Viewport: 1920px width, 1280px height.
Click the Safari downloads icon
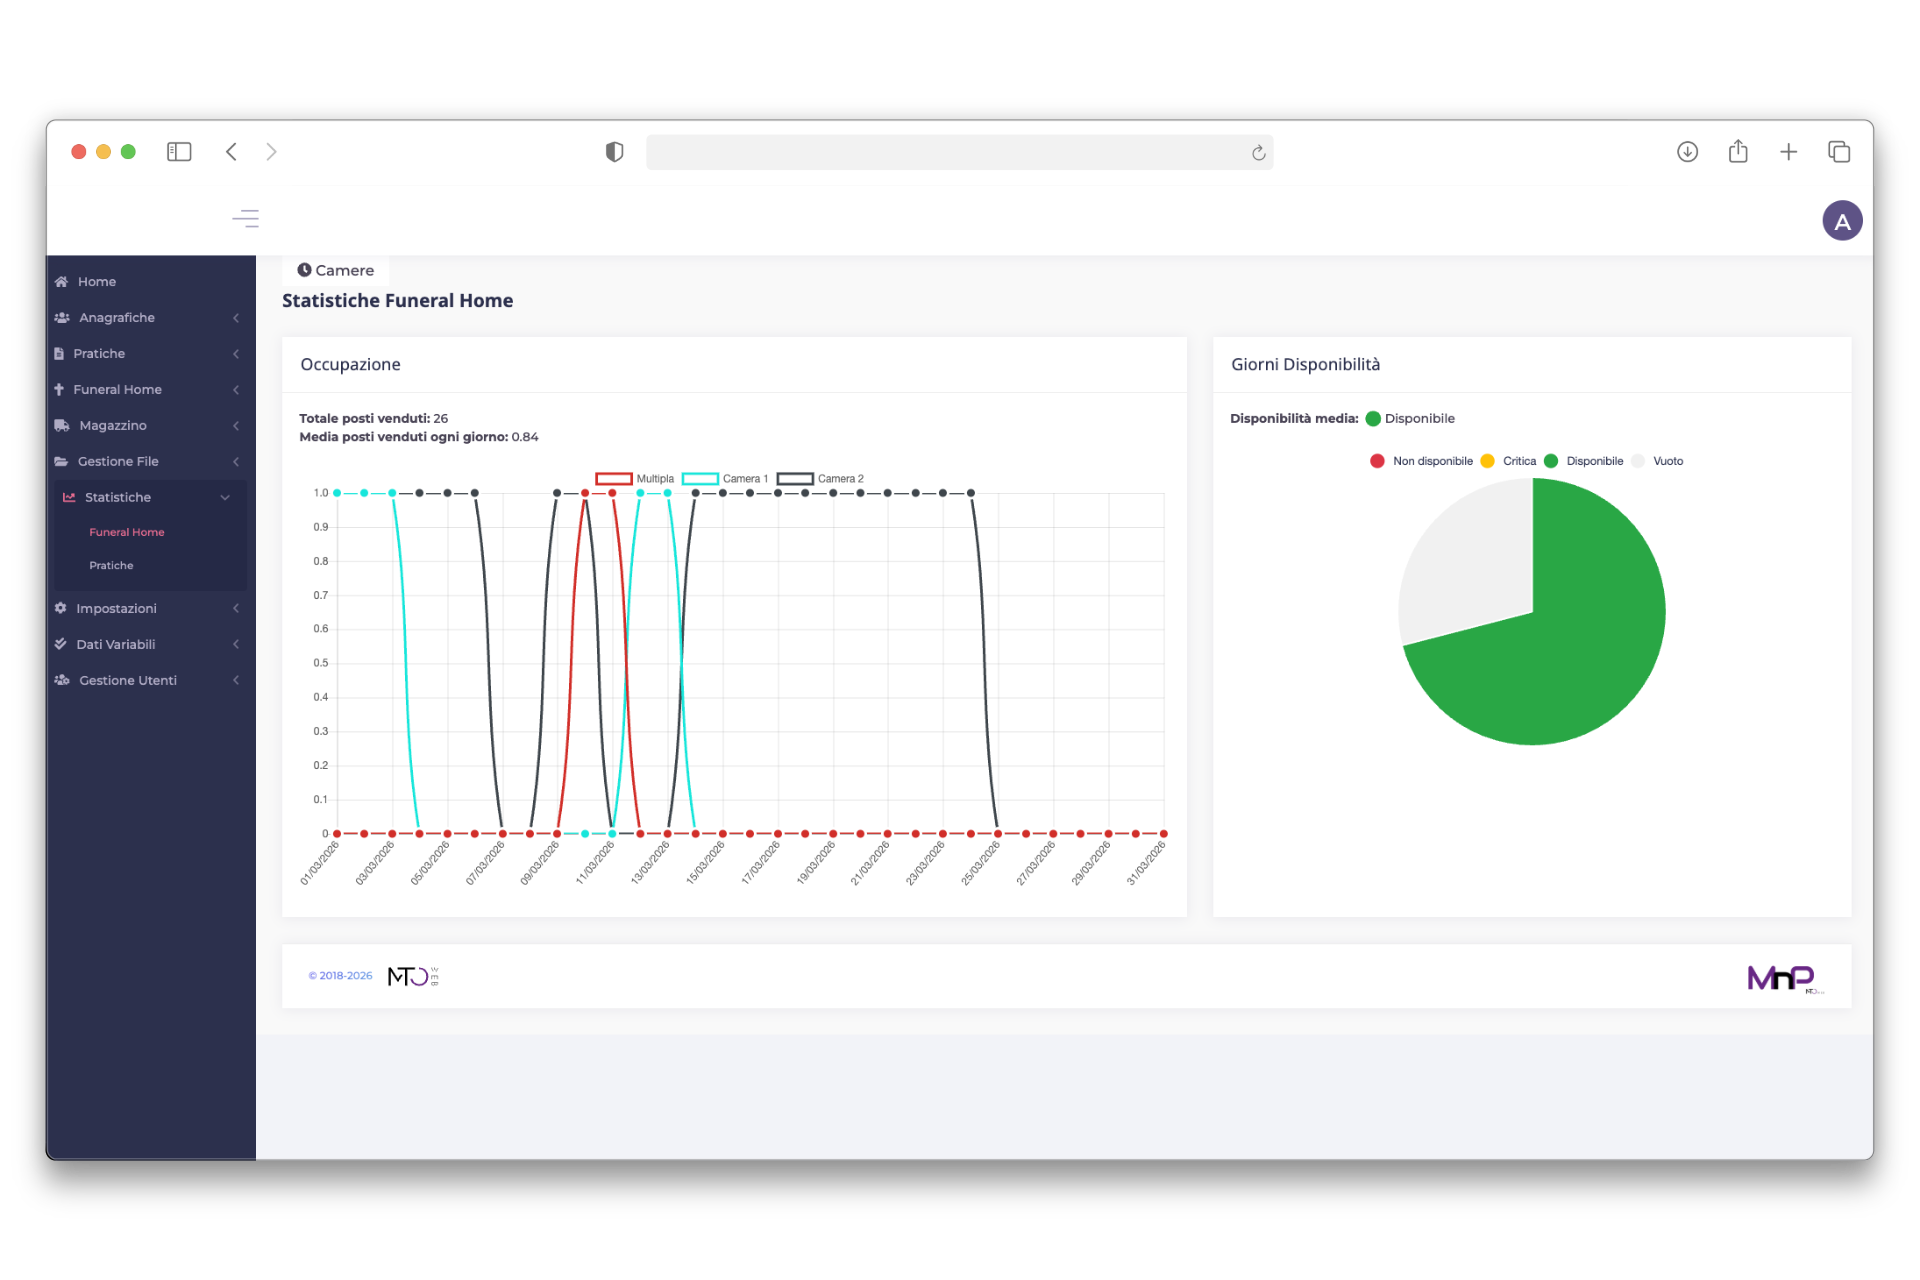[x=1687, y=152]
